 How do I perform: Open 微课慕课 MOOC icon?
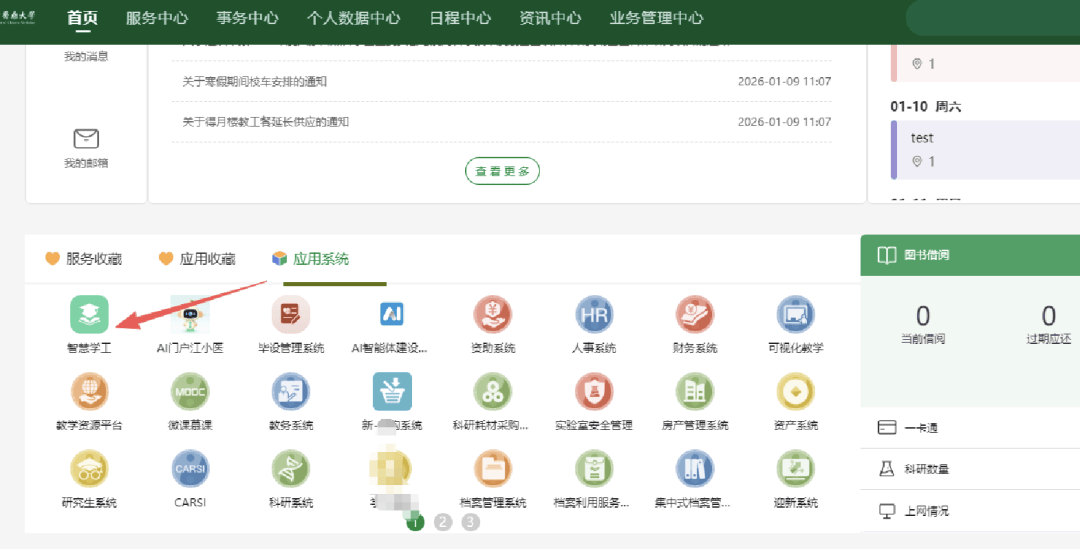pyautogui.click(x=190, y=391)
